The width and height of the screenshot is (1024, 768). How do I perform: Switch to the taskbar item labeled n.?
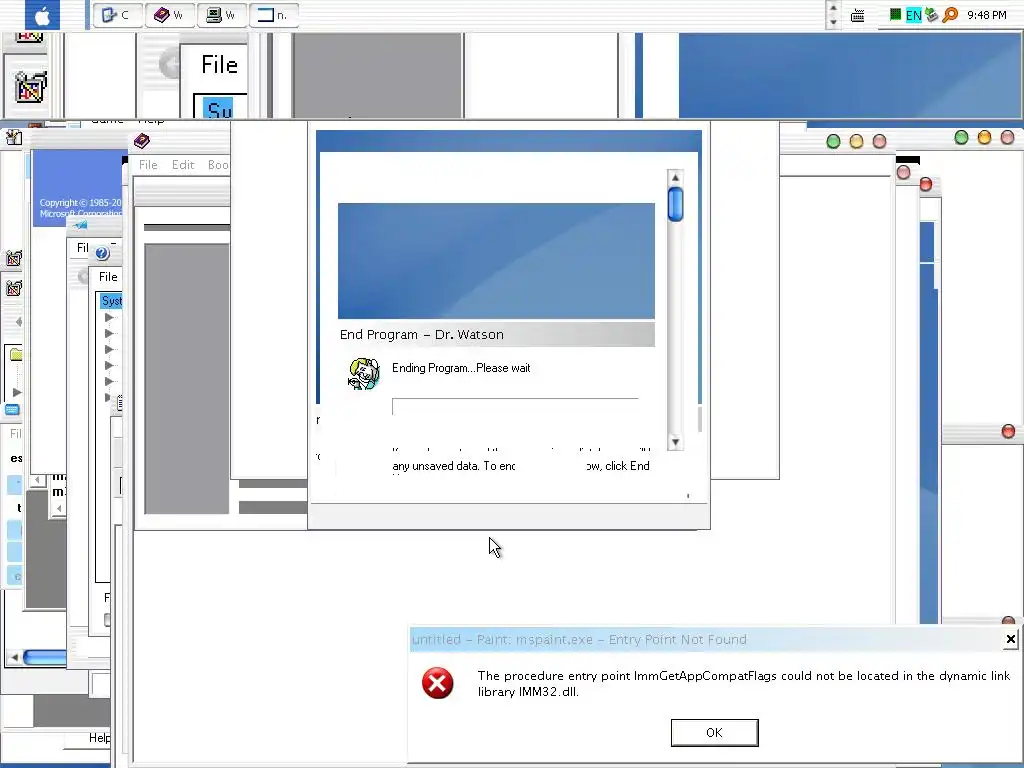[x=274, y=15]
